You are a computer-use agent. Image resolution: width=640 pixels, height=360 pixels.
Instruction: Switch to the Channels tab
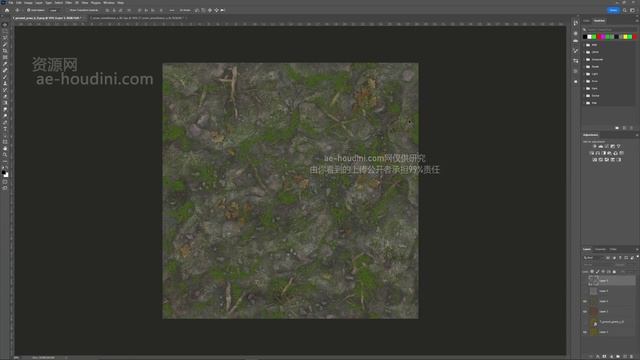(x=600, y=249)
